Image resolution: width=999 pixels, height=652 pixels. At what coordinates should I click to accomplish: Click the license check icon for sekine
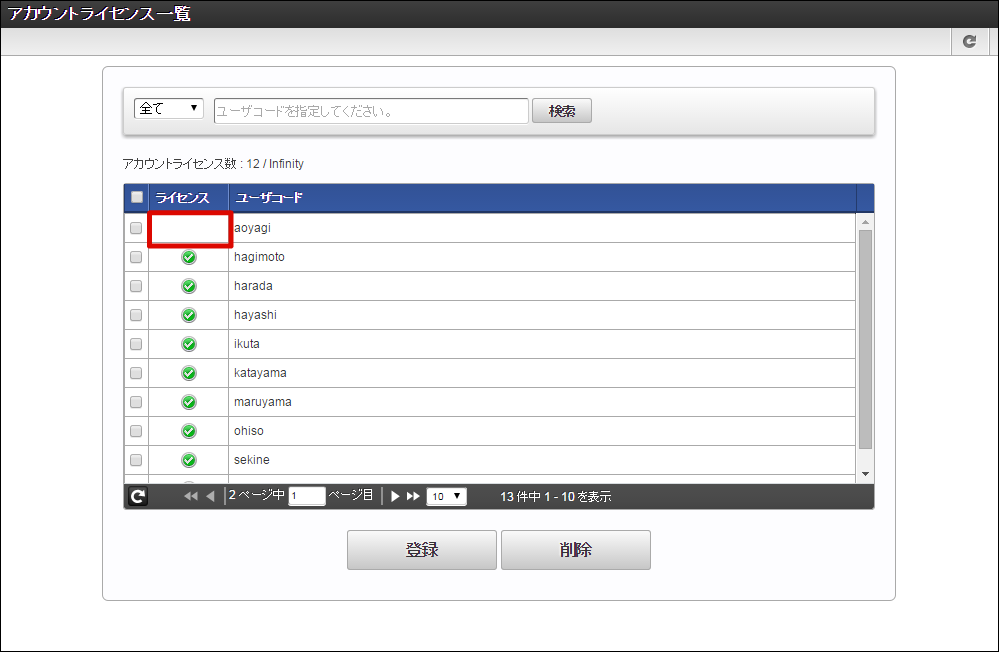[x=189, y=460]
